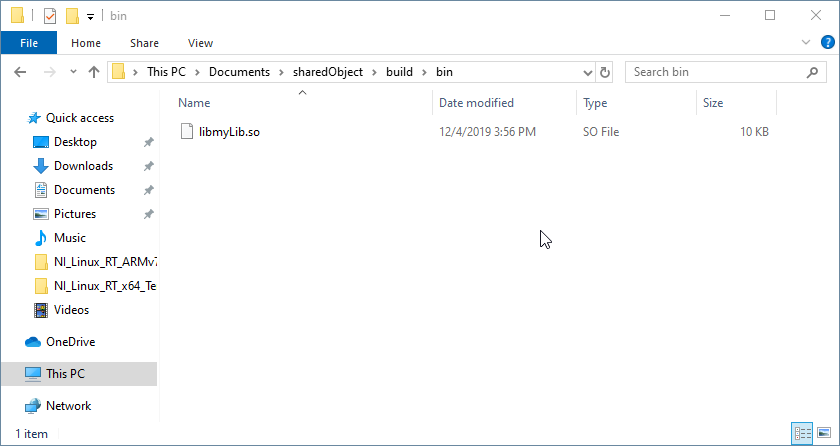Switch to Large icons view layout
The height and width of the screenshot is (446, 840).
822,434
